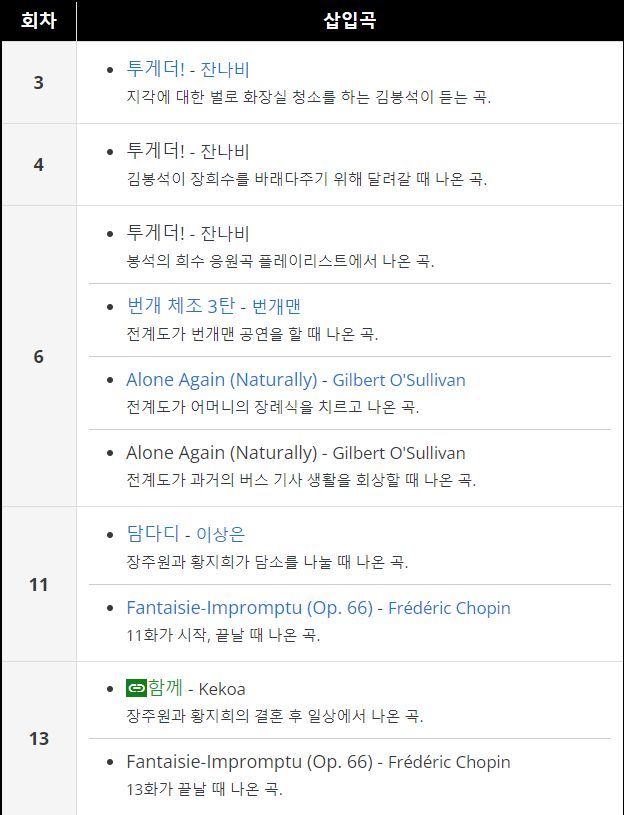
Task: Select the episode 11 number cell
Action: click(38, 584)
